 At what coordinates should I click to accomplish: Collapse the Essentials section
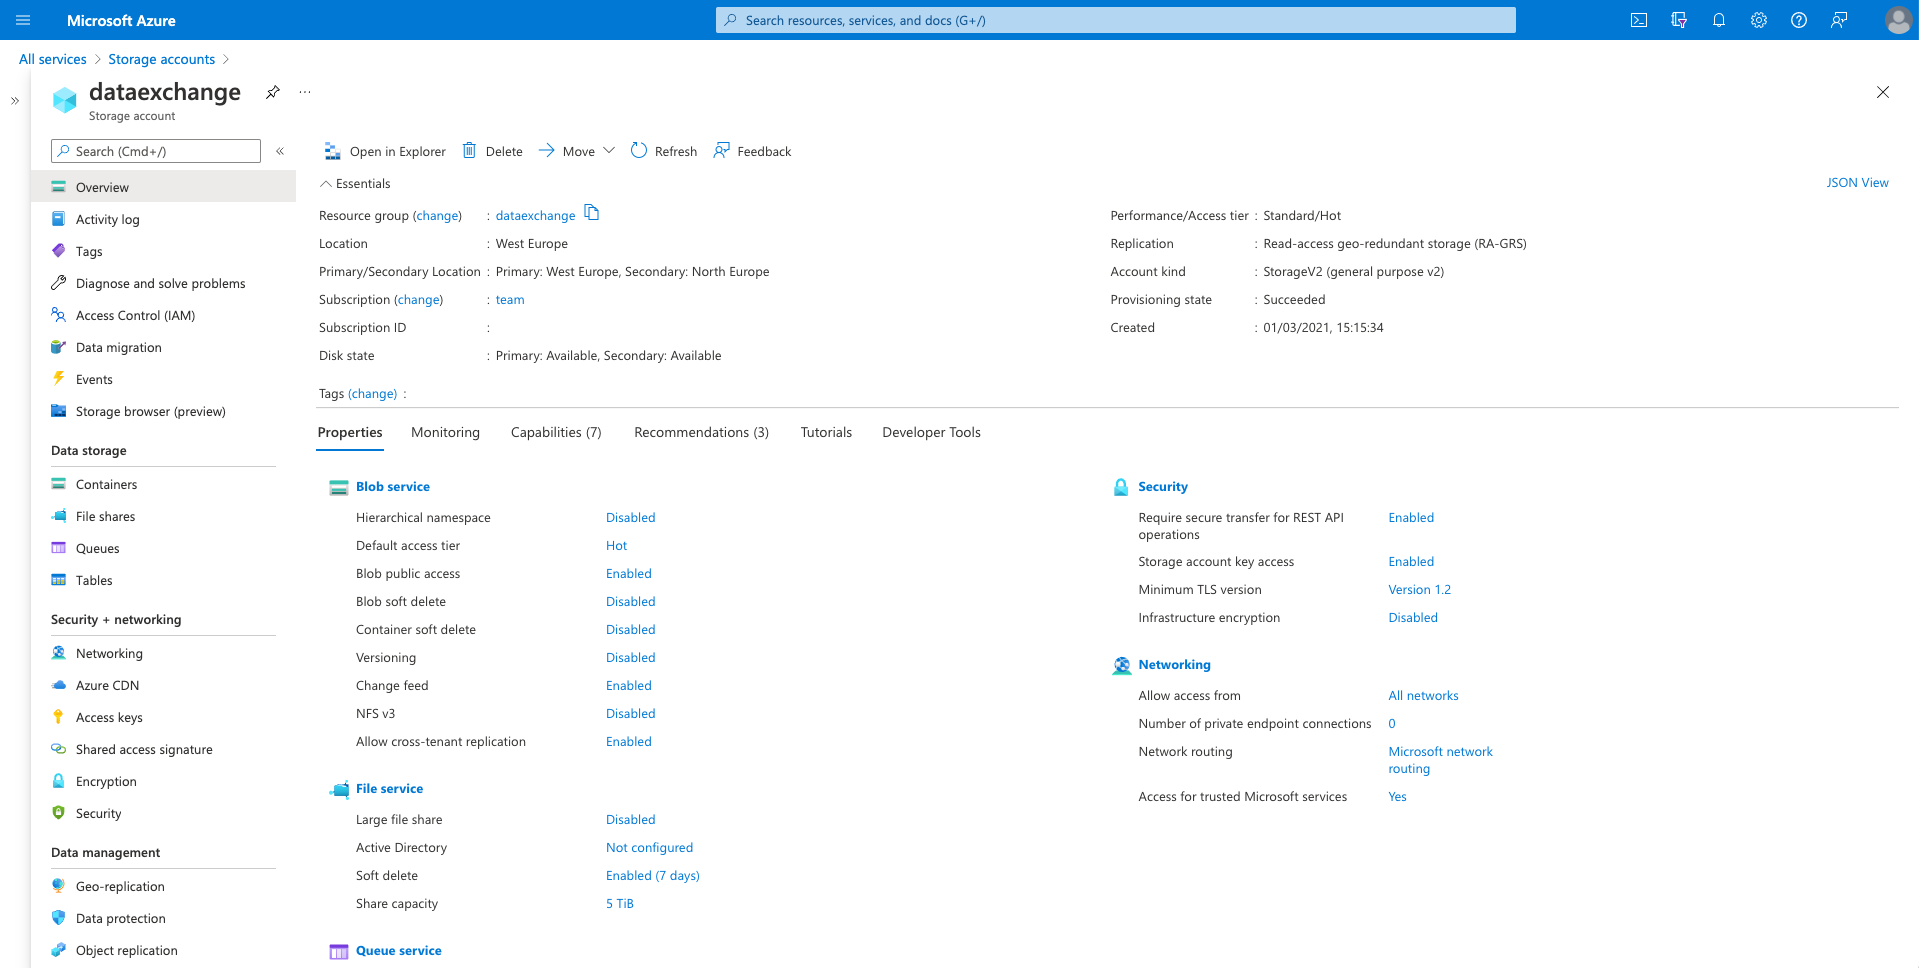click(326, 184)
